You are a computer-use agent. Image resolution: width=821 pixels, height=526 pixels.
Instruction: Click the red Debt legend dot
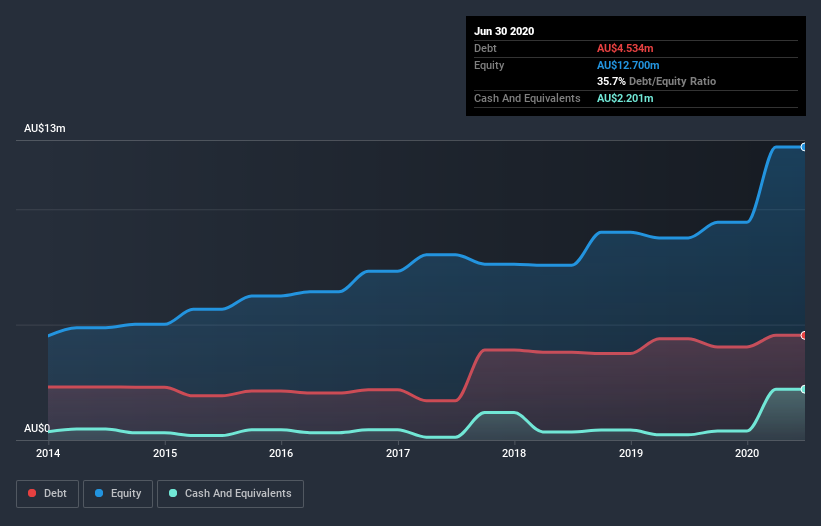click(x=32, y=493)
